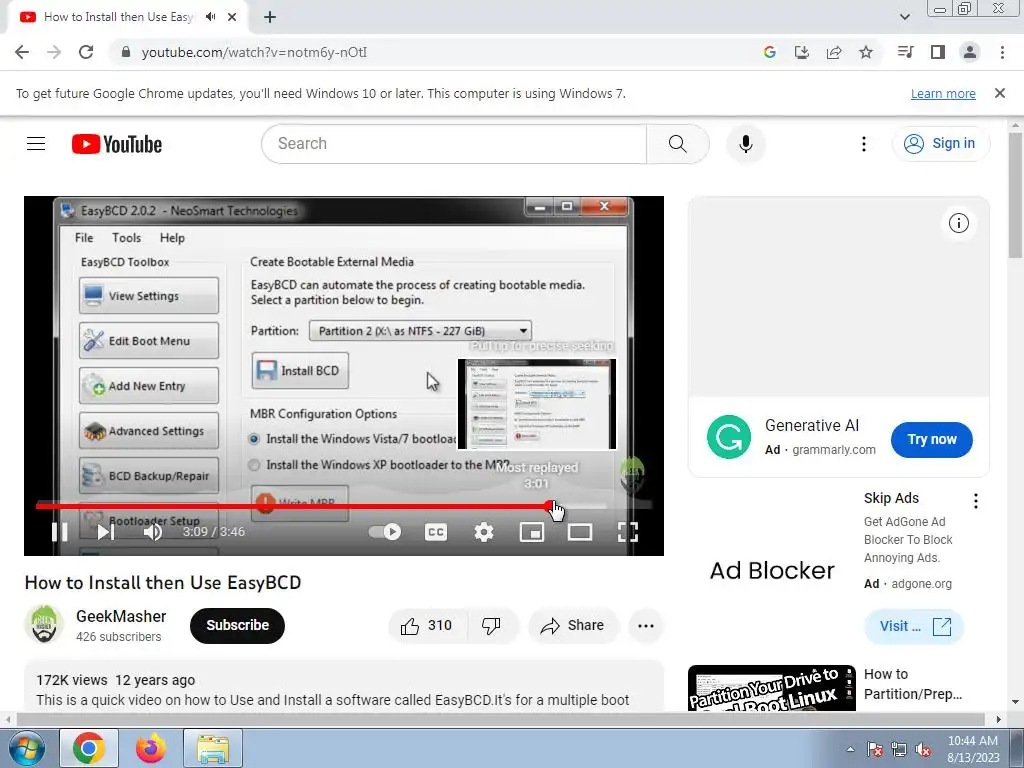Image resolution: width=1024 pixels, height=768 pixels.
Task: Open Chrome three-dot menu
Action: click(x=1002, y=52)
